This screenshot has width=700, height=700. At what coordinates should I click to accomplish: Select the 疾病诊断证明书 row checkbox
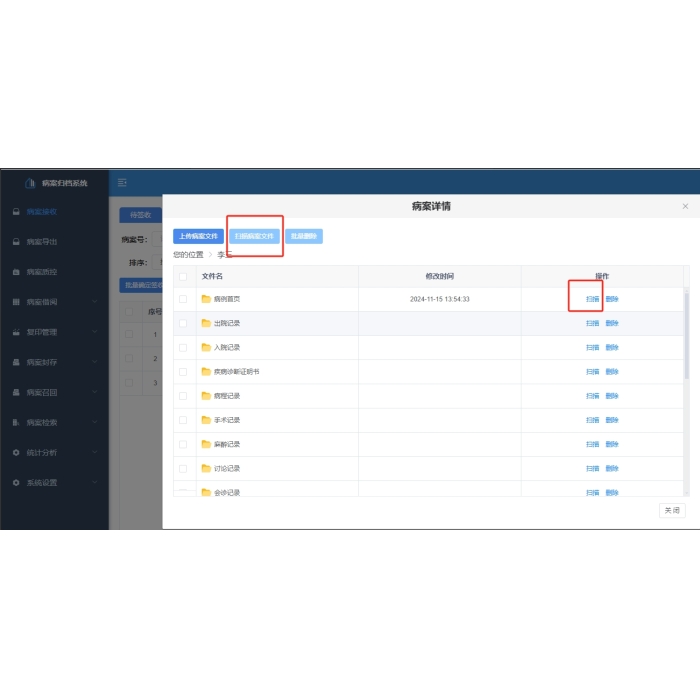pyautogui.click(x=183, y=371)
